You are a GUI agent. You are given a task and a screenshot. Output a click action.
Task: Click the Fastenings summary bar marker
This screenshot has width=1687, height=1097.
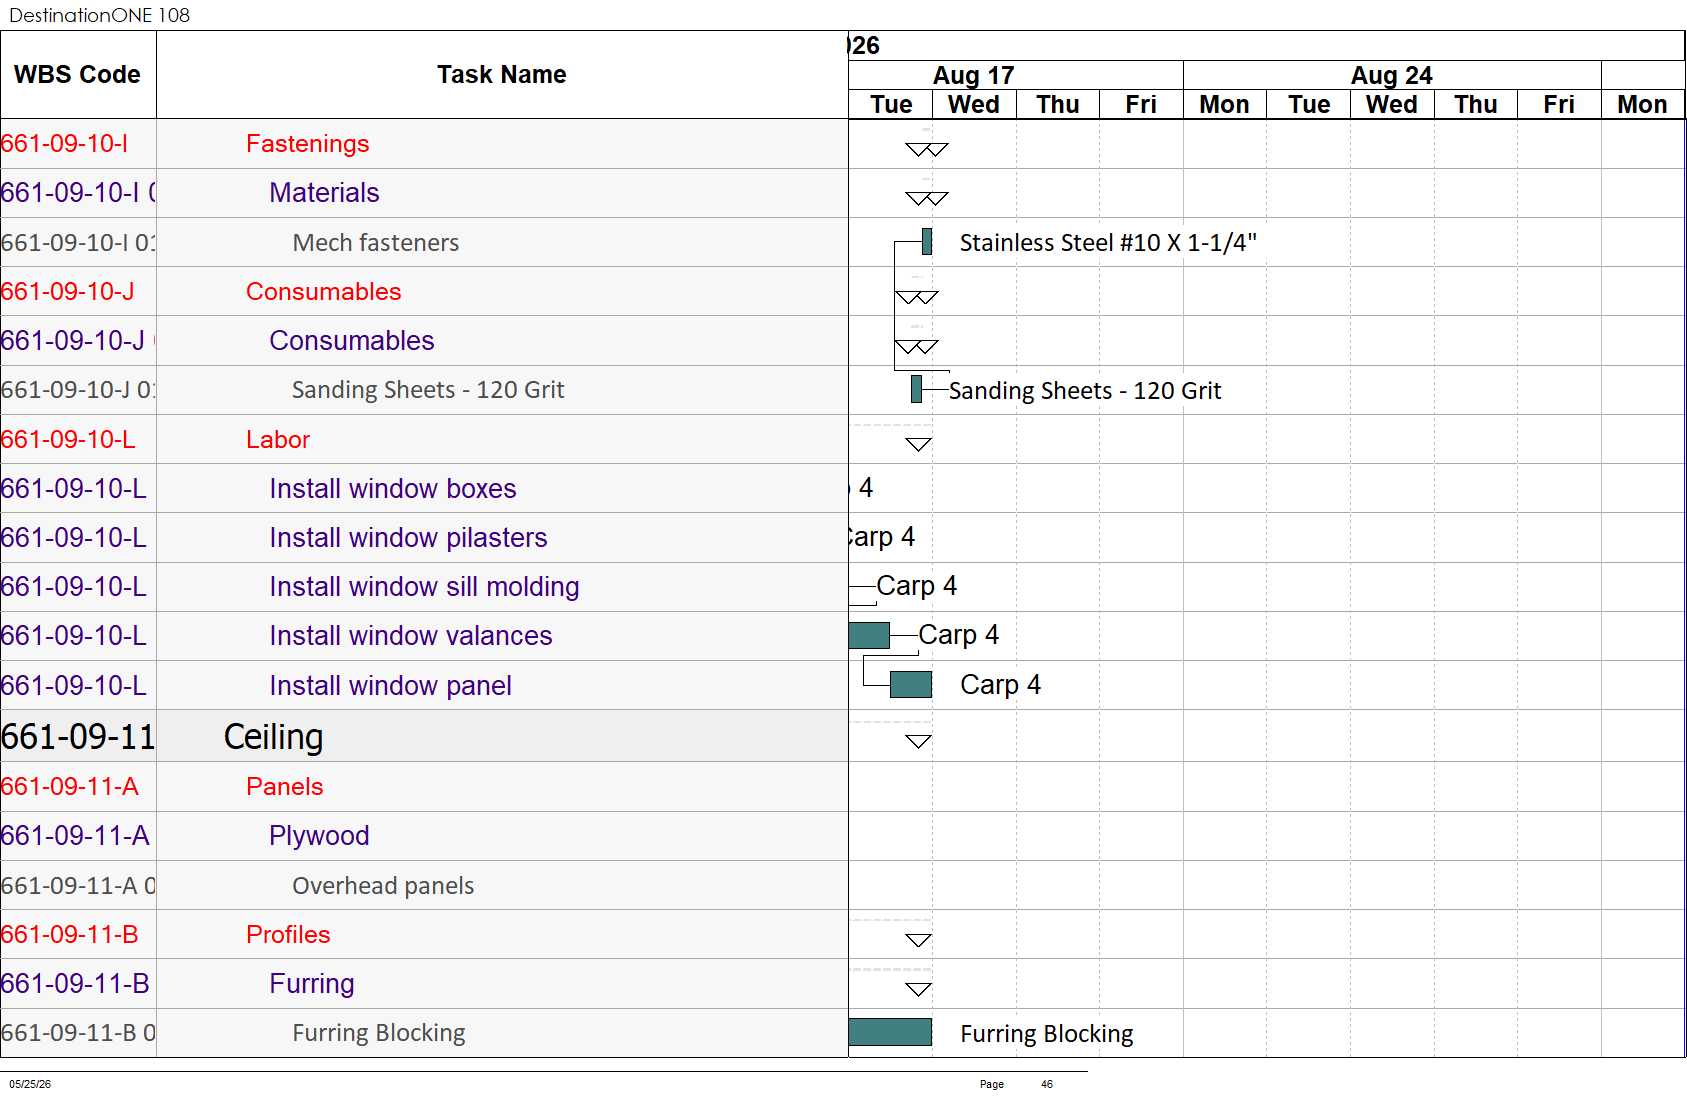point(926,150)
